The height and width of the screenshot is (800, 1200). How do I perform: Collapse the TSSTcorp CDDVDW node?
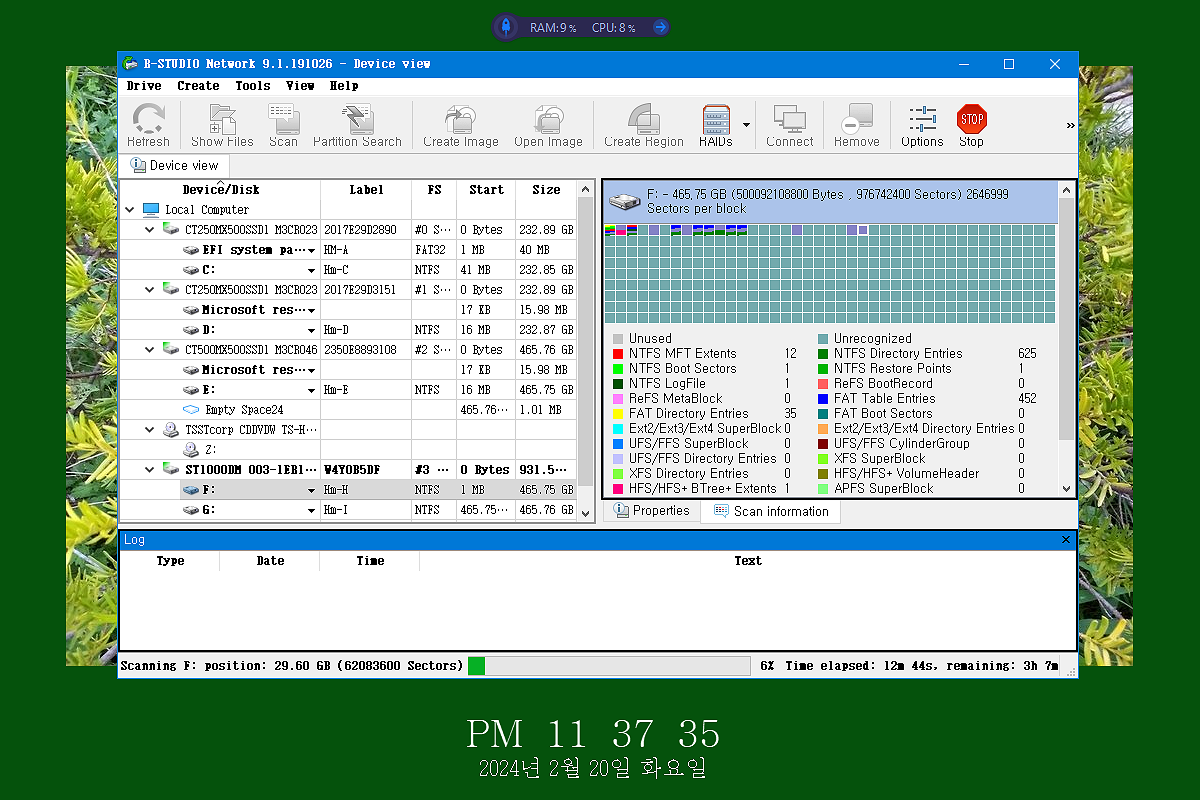click(150, 430)
